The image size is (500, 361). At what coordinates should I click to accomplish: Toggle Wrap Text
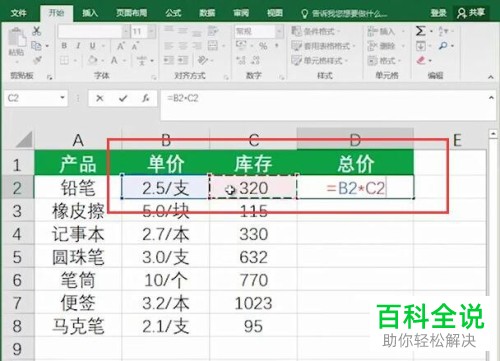point(213,31)
